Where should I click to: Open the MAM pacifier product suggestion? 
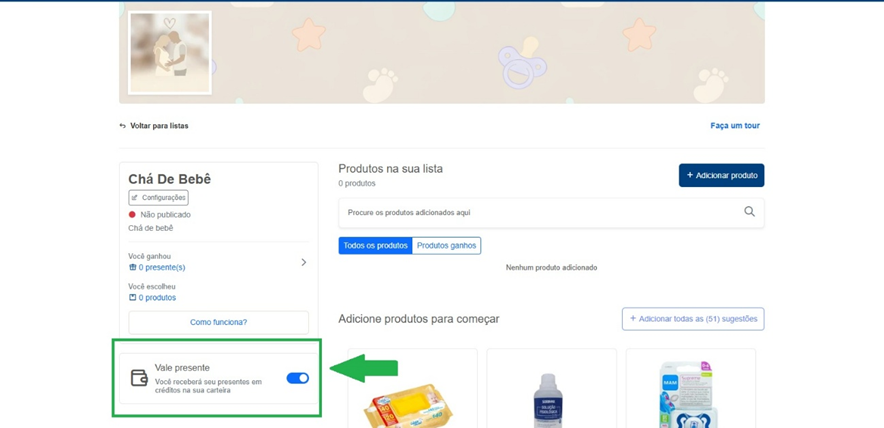[689, 395]
